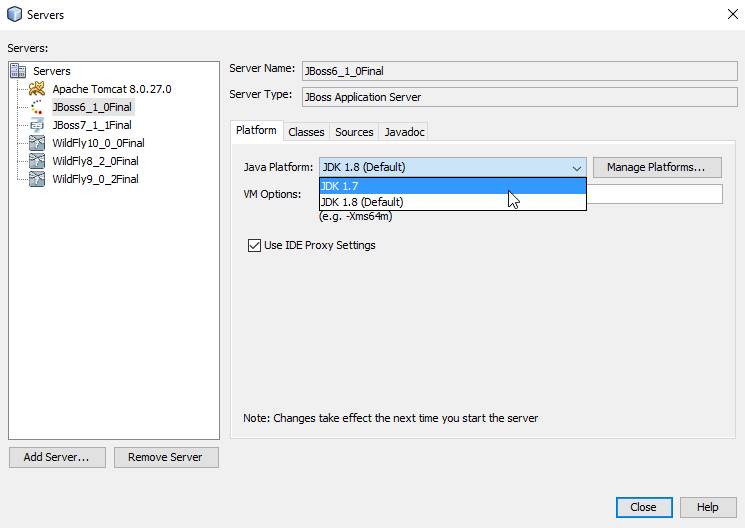This screenshot has height=528, width=745.
Task: Click the changes-take-effect note text
Action: coord(391,418)
